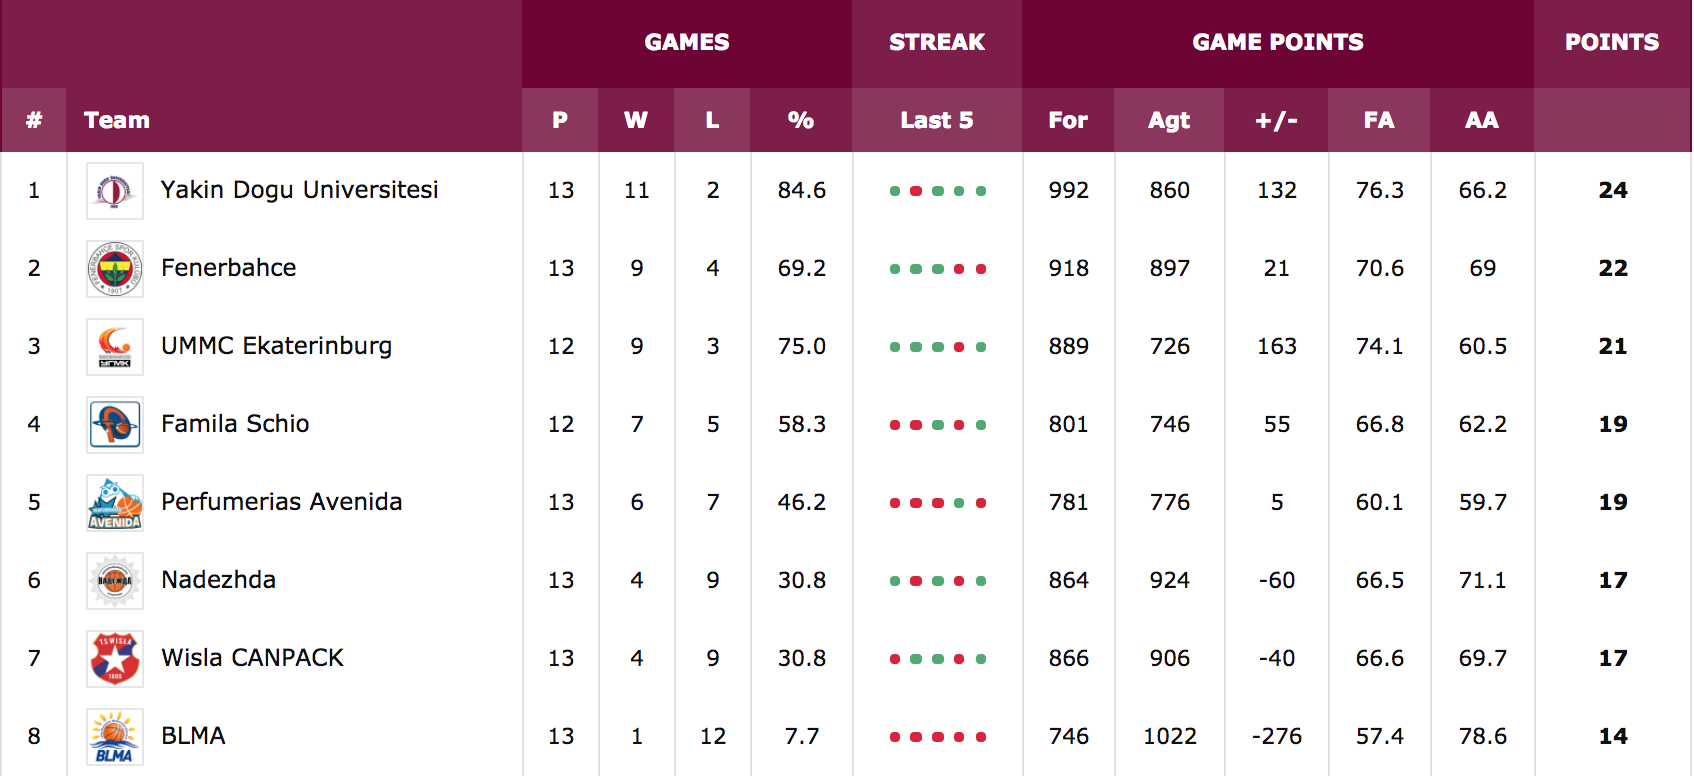The height and width of the screenshot is (776, 1694).
Task: Click the Last 5 streak header
Action: point(937,120)
